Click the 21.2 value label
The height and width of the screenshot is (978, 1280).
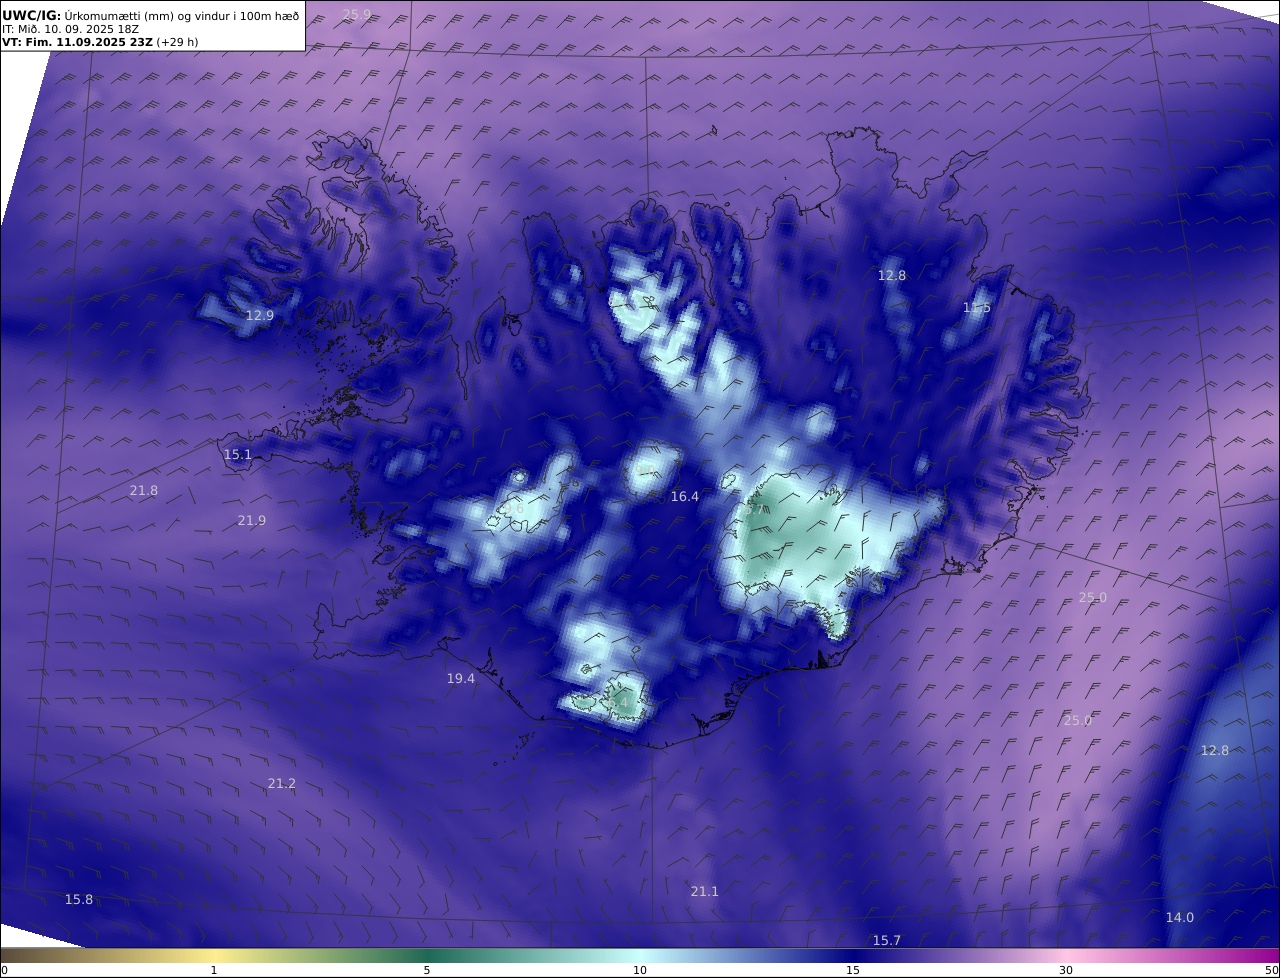tap(282, 783)
